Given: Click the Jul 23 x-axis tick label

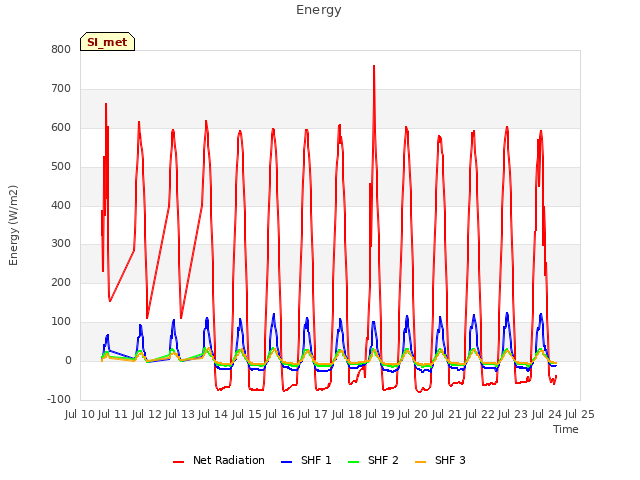Looking at the screenshot, I should [513, 415].
